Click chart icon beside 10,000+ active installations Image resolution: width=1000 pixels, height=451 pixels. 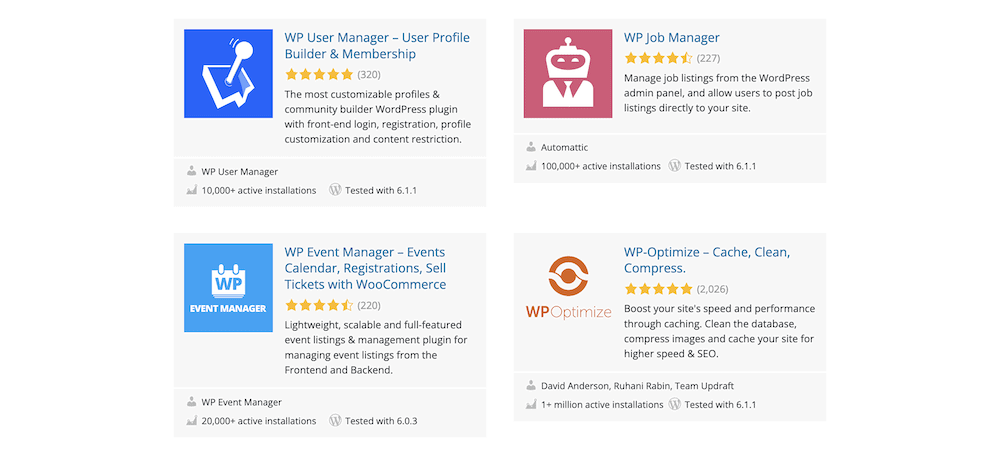pyautogui.click(x=191, y=190)
